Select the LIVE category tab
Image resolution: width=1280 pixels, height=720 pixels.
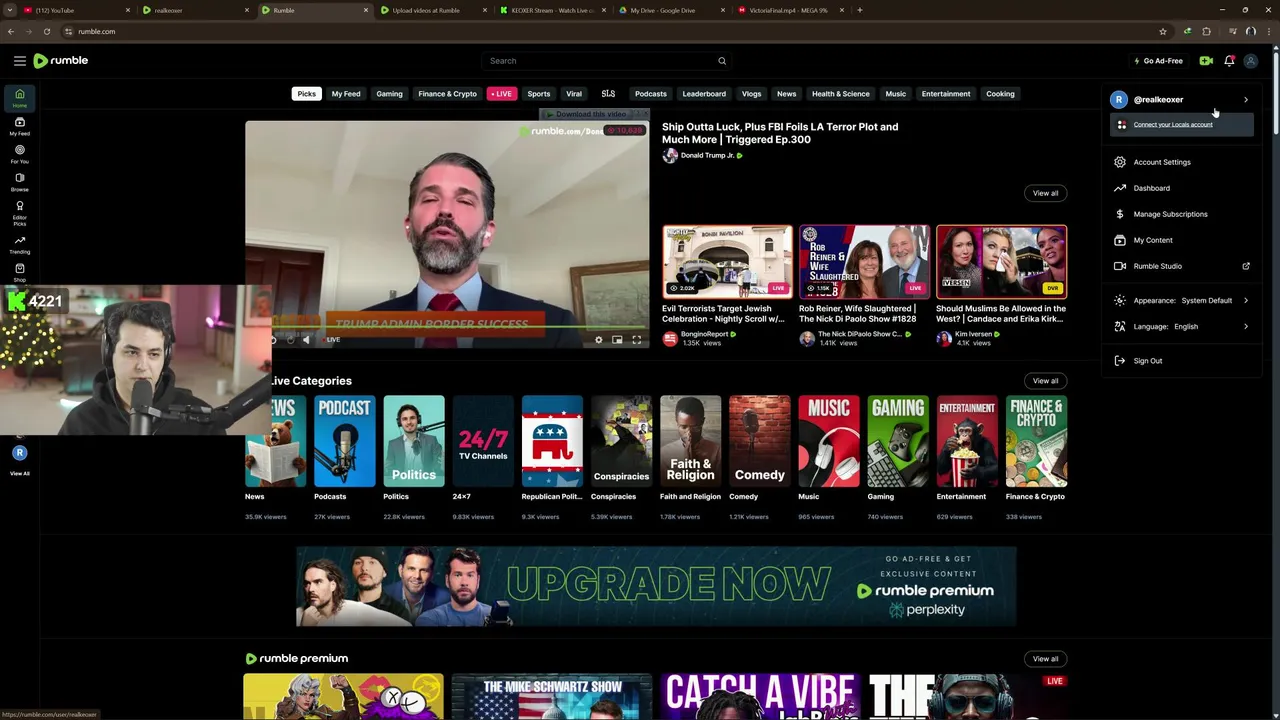501,94
